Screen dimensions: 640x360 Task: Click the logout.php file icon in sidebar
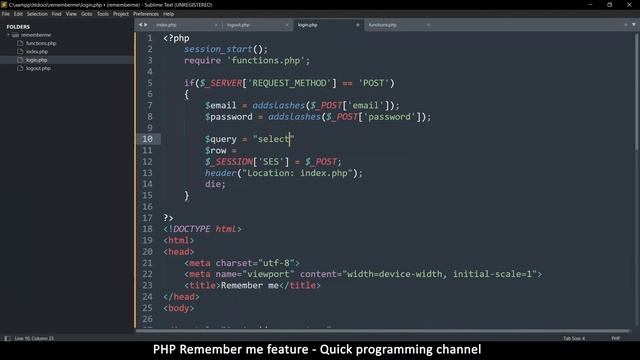20,68
